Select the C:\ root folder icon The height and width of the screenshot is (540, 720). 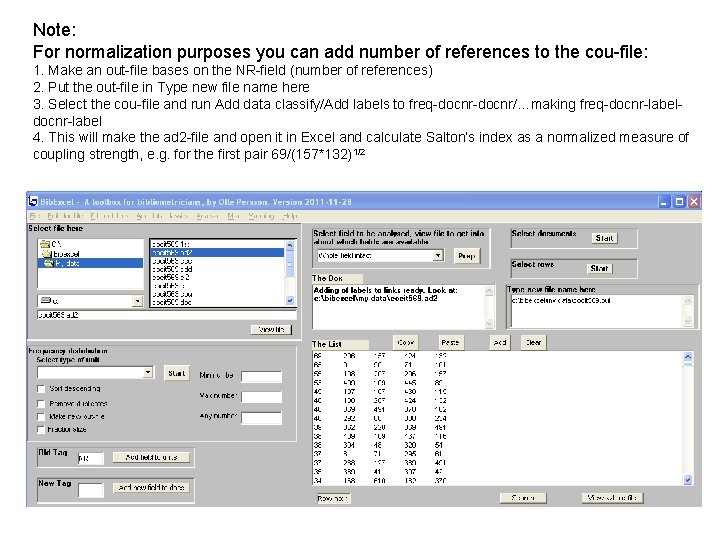(45, 244)
